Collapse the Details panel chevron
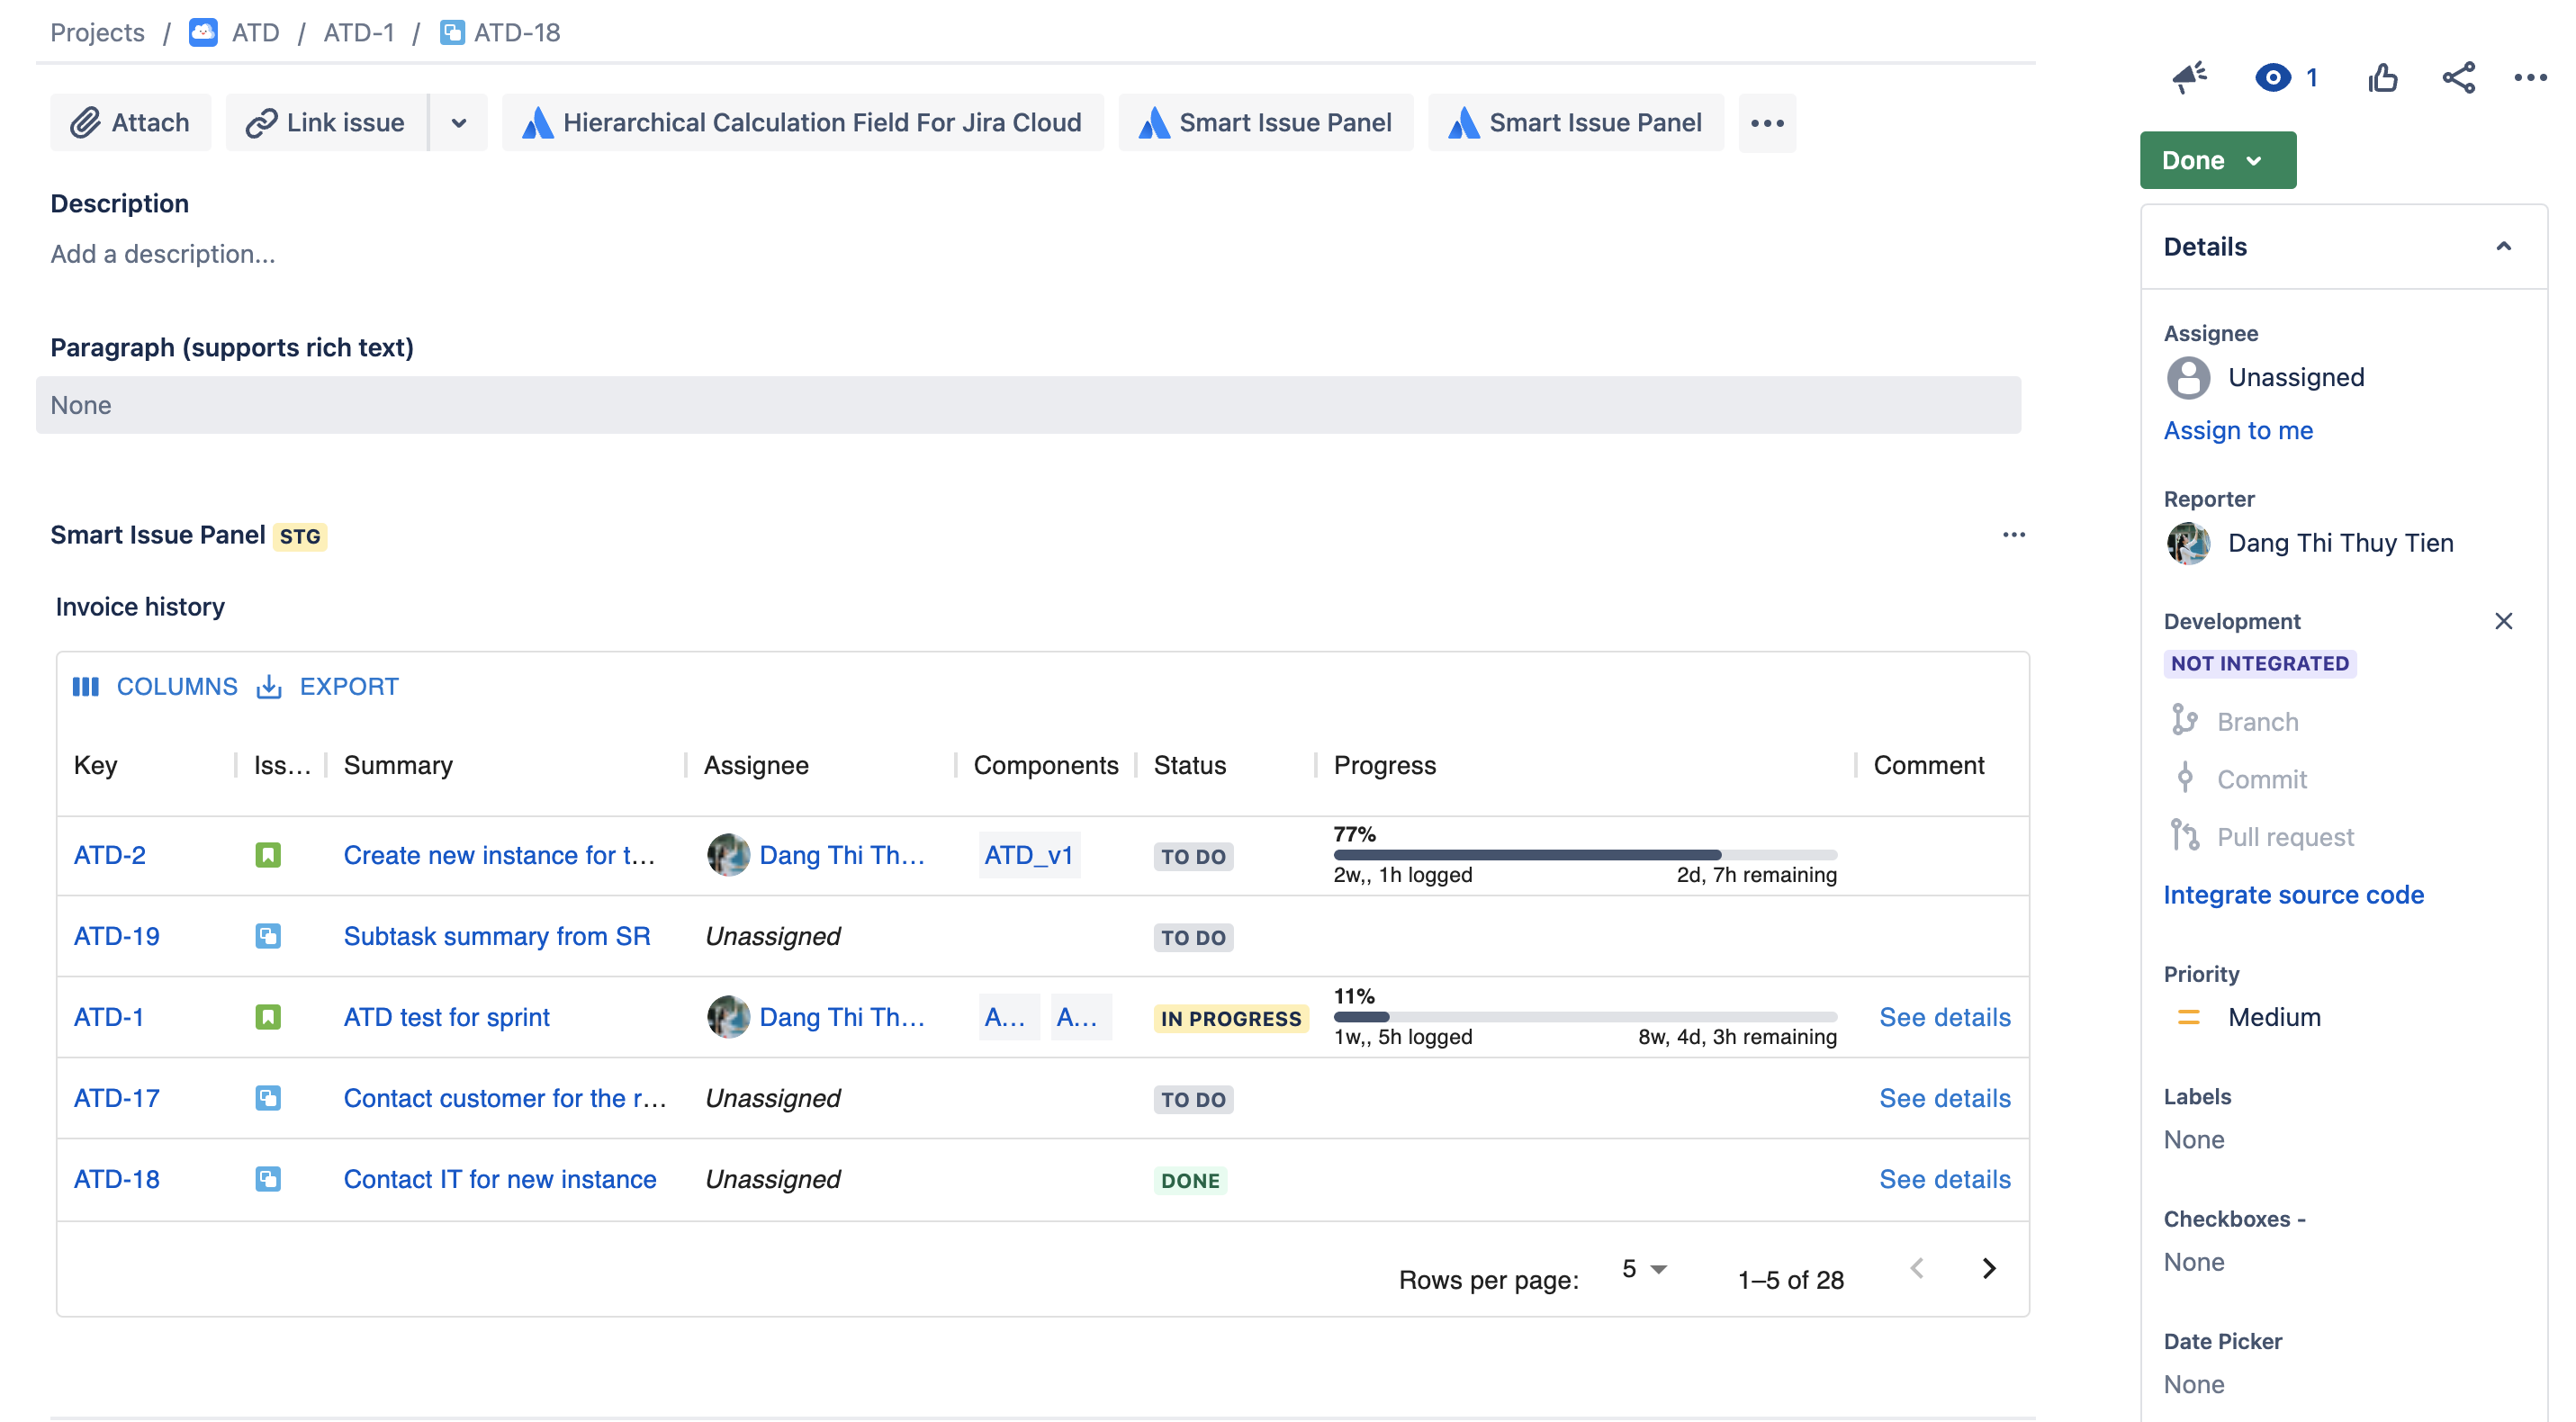This screenshot has height=1422, width=2576. (x=2503, y=246)
